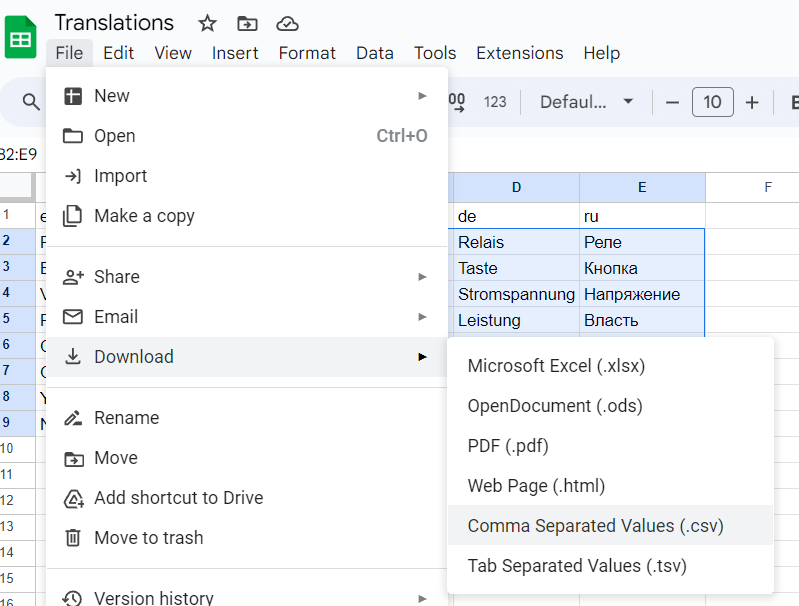
Task: Open the File menu
Action: coord(69,53)
